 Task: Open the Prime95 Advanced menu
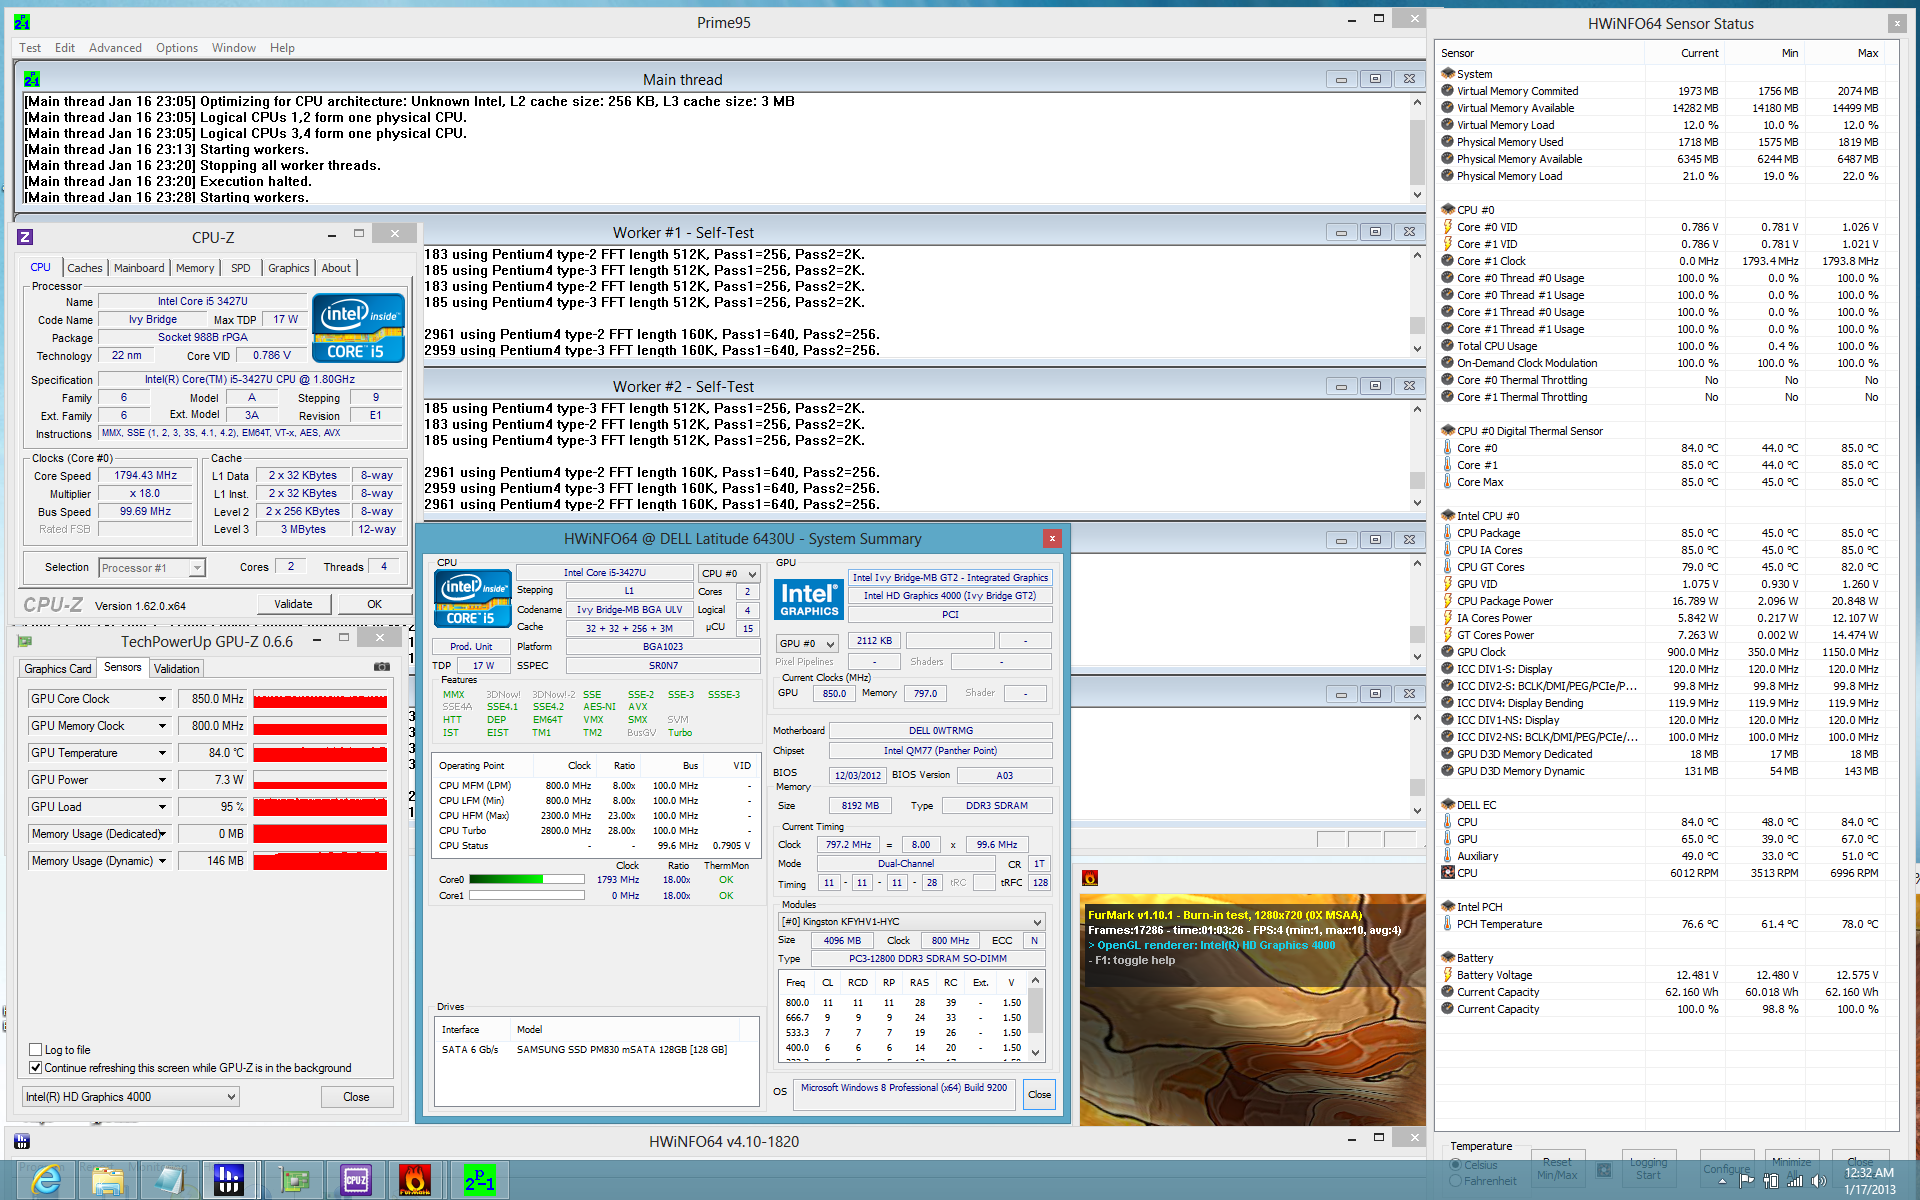[115, 48]
